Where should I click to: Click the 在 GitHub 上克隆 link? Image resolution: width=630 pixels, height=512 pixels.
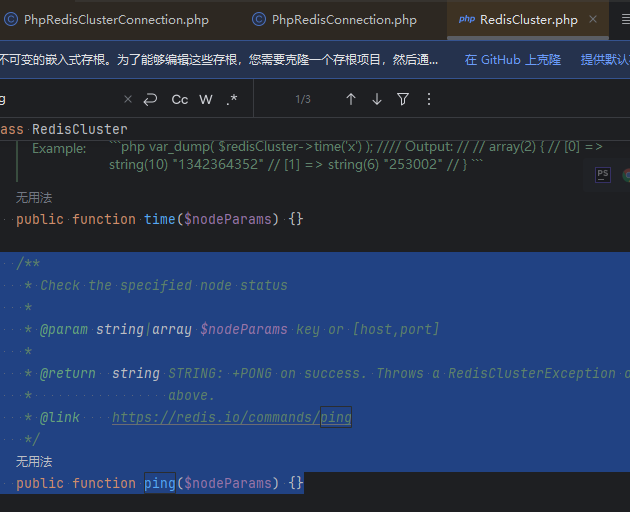512,60
